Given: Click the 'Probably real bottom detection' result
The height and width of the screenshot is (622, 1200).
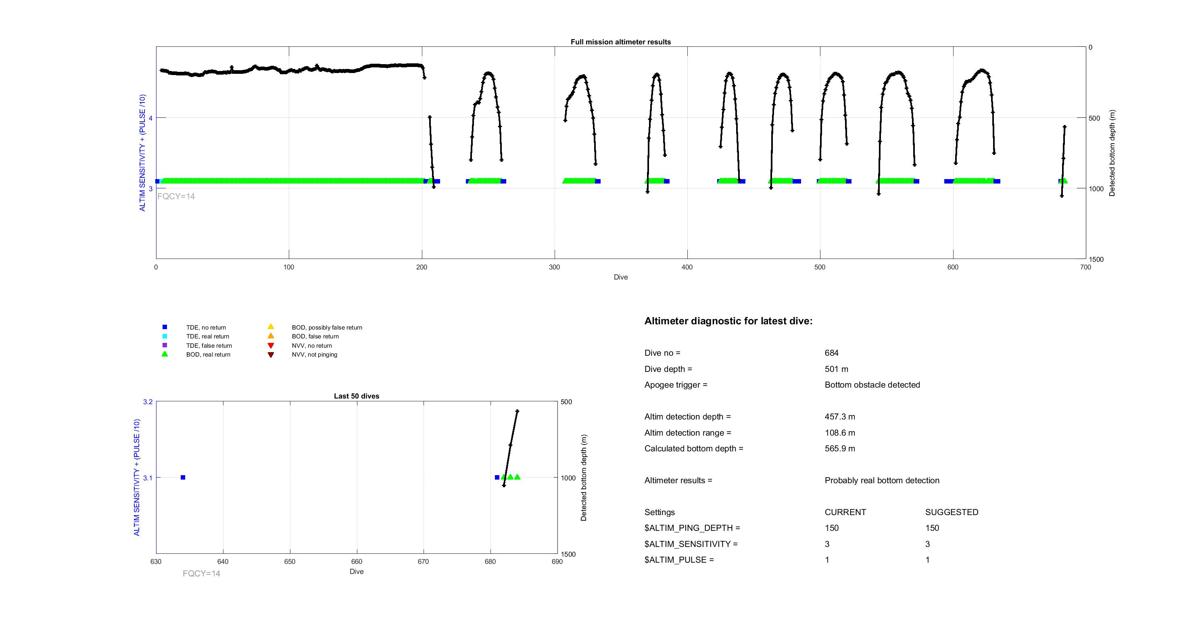Looking at the screenshot, I should (x=882, y=481).
